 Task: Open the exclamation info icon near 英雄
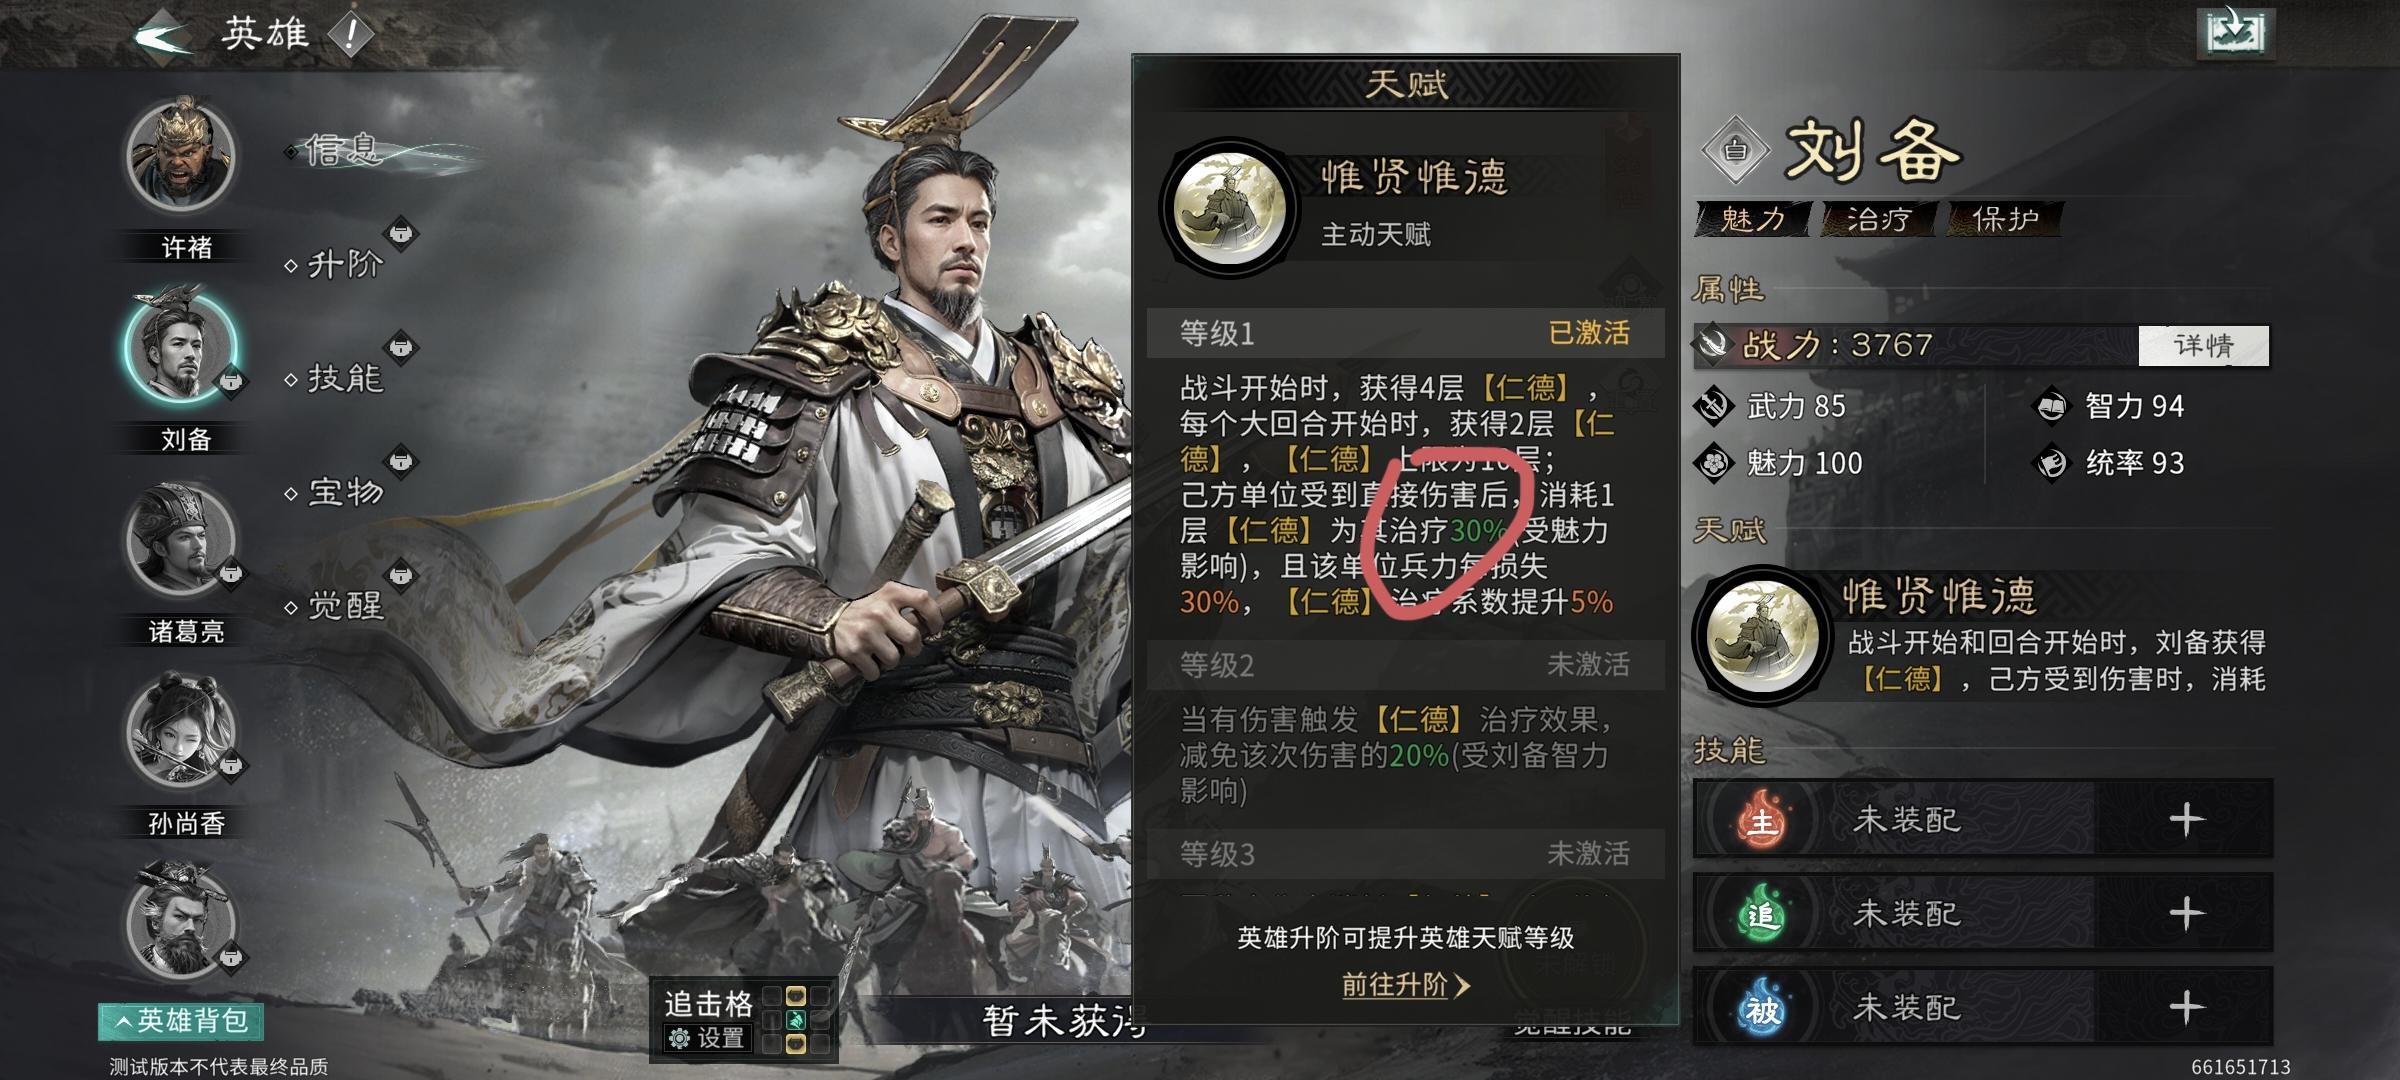click(x=350, y=36)
